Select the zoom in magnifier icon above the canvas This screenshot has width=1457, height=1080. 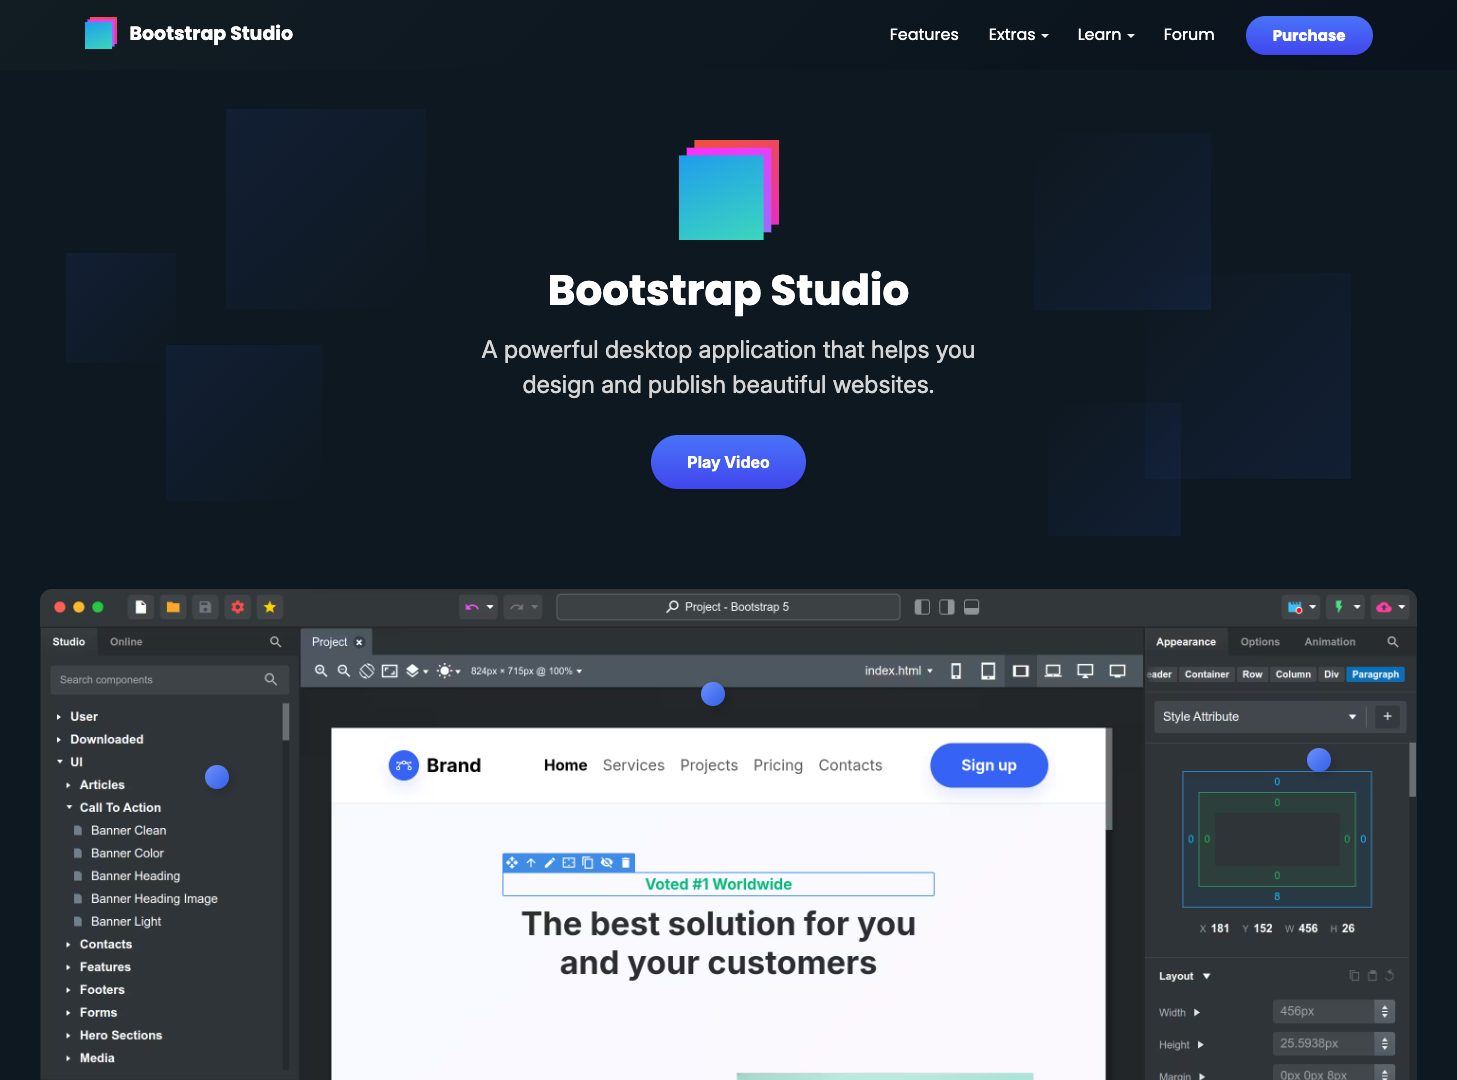pos(321,671)
